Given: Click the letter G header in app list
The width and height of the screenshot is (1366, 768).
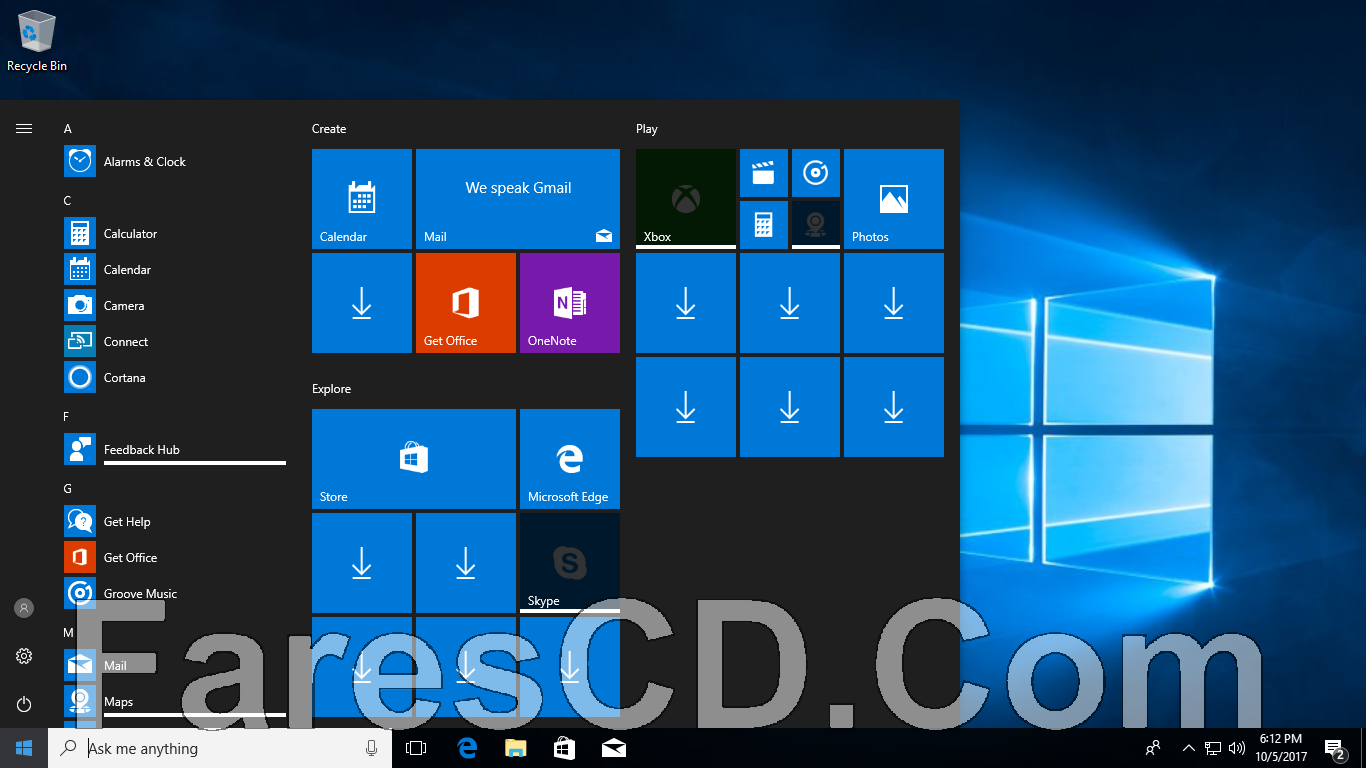Looking at the screenshot, I should point(68,489).
